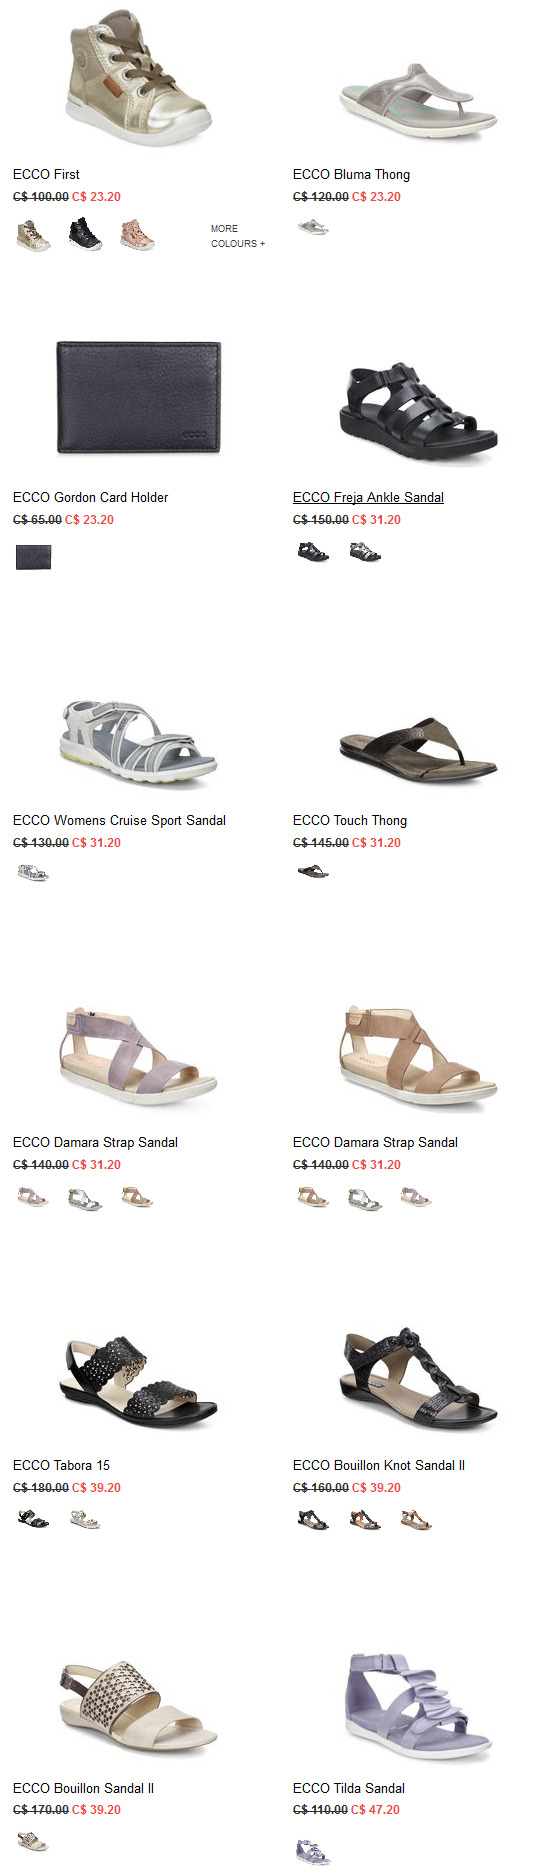Open the lilac ECCO Damara Strap Sandal image
The width and height of the screenshot is (551, 1873).
tap(138, 1058)
